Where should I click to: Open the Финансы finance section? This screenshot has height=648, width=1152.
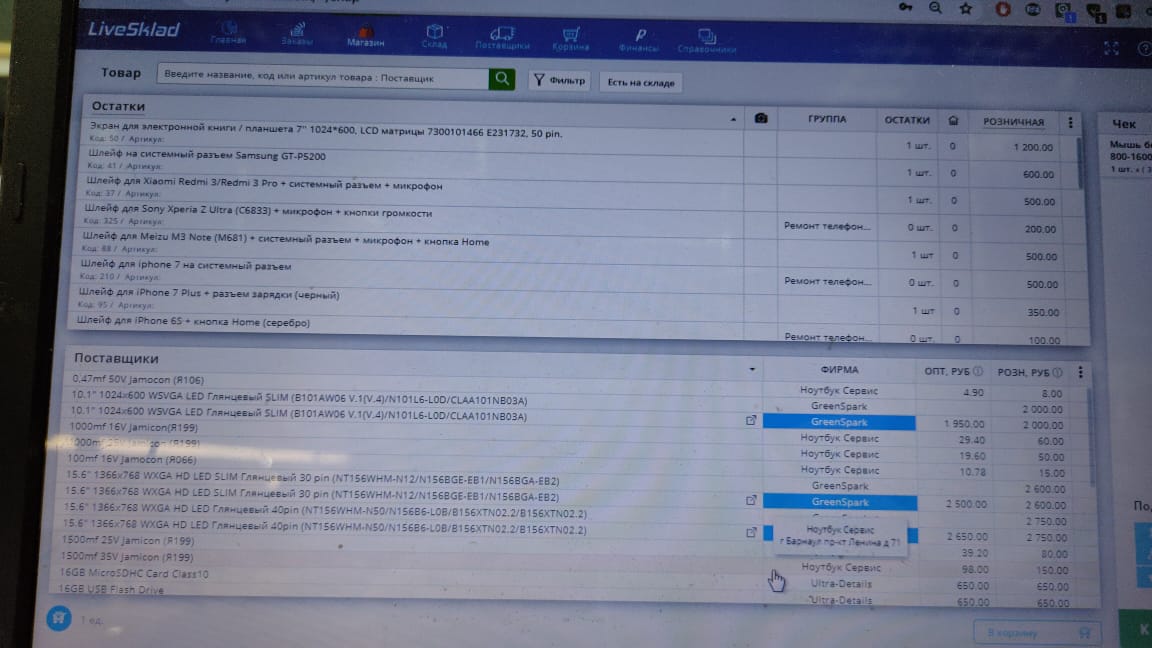coord(639,40)
